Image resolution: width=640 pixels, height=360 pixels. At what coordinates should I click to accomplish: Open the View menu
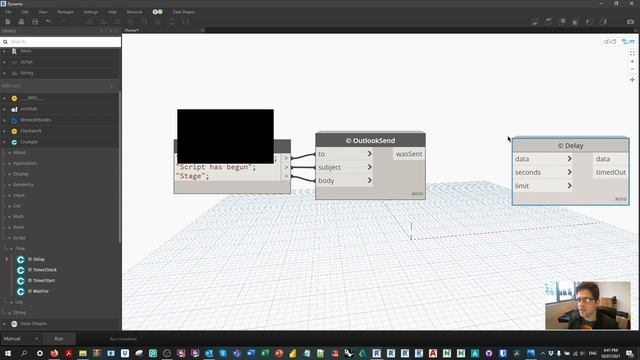[x=42, y=12]
